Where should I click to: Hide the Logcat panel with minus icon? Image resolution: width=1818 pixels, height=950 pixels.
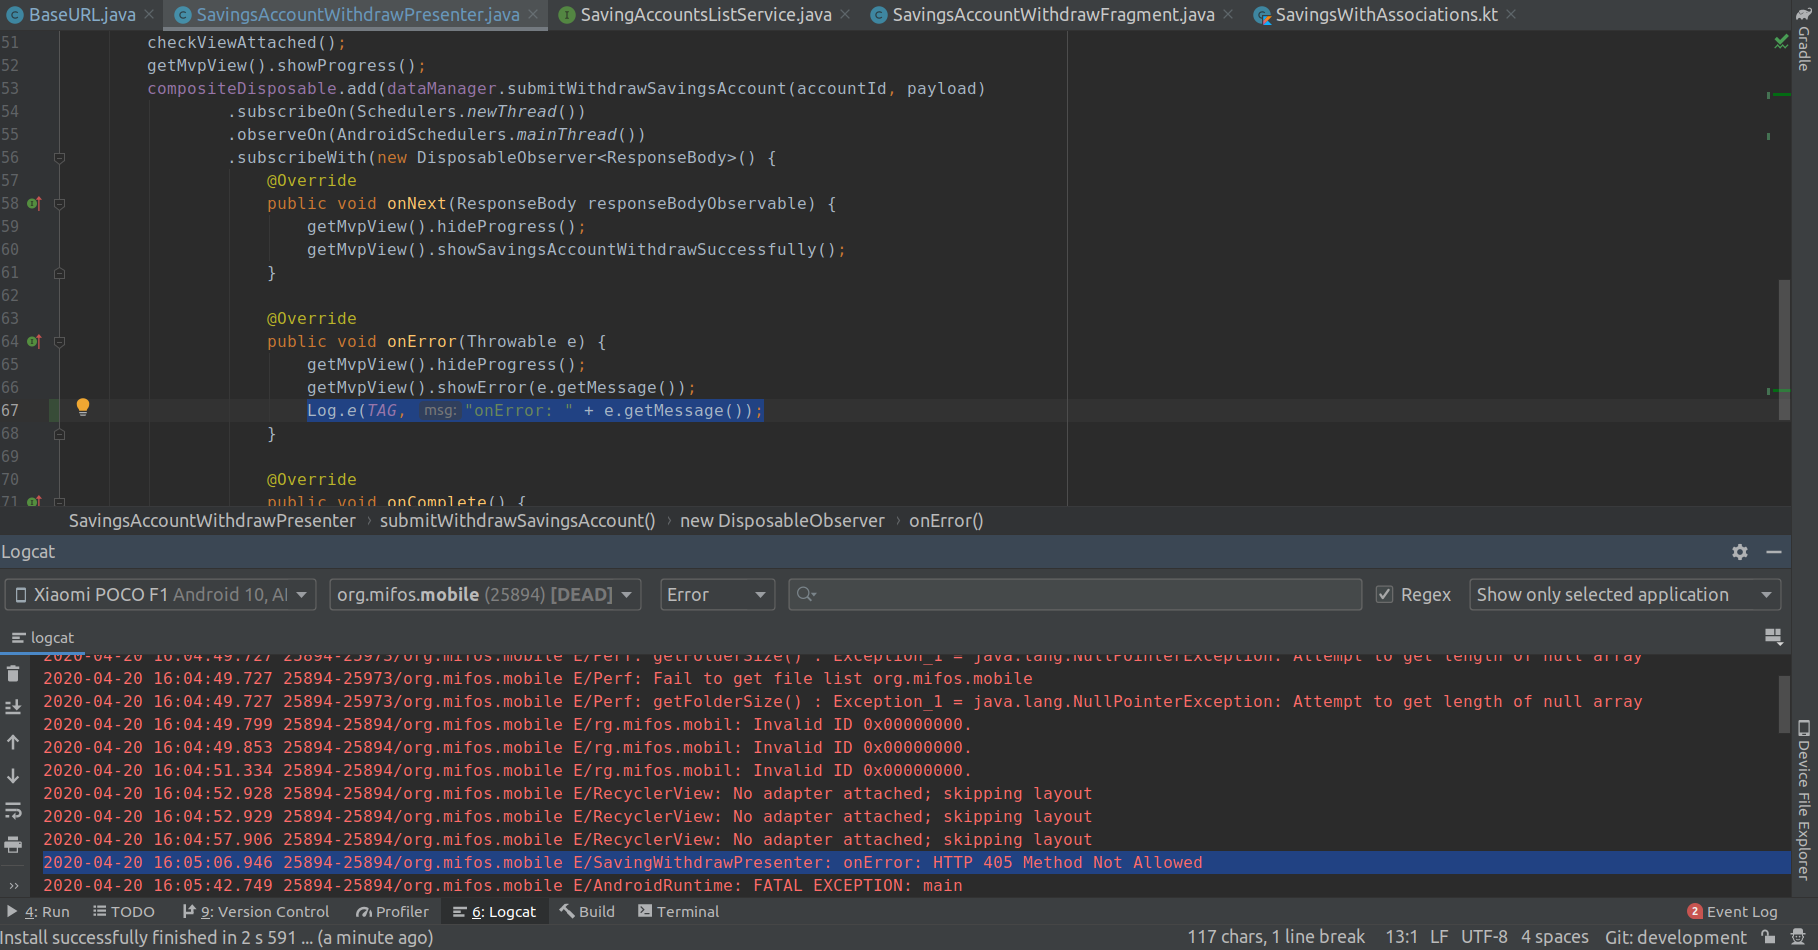pyautogui.click(x=1774, y=552)
